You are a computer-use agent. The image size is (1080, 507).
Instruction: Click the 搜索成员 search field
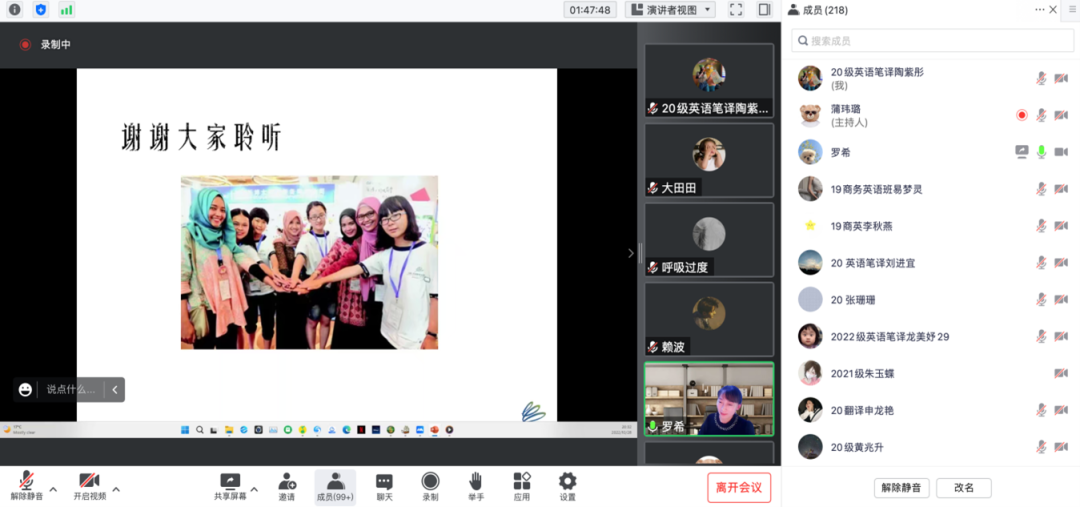point(930,40)
